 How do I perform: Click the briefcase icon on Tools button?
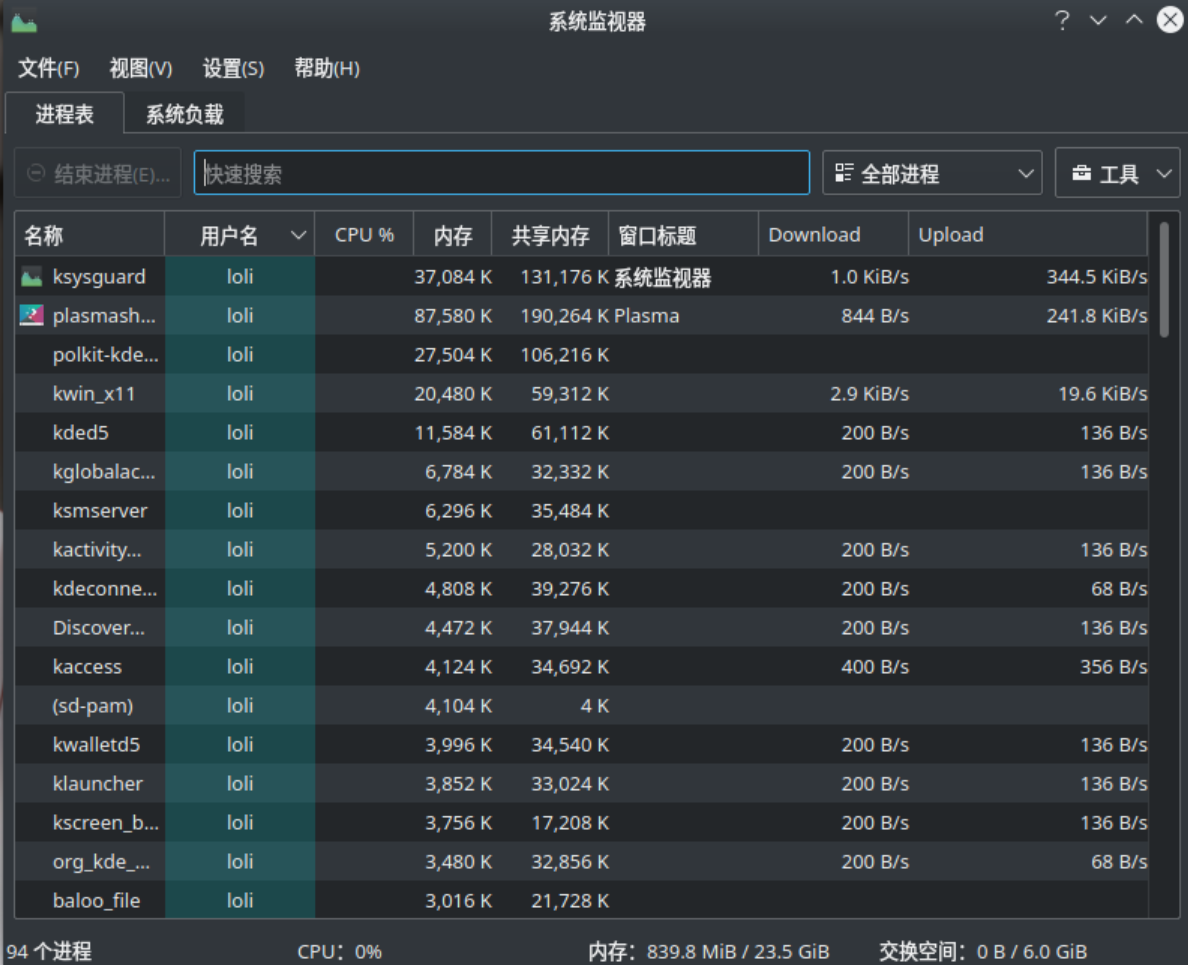coord(1081,174)
